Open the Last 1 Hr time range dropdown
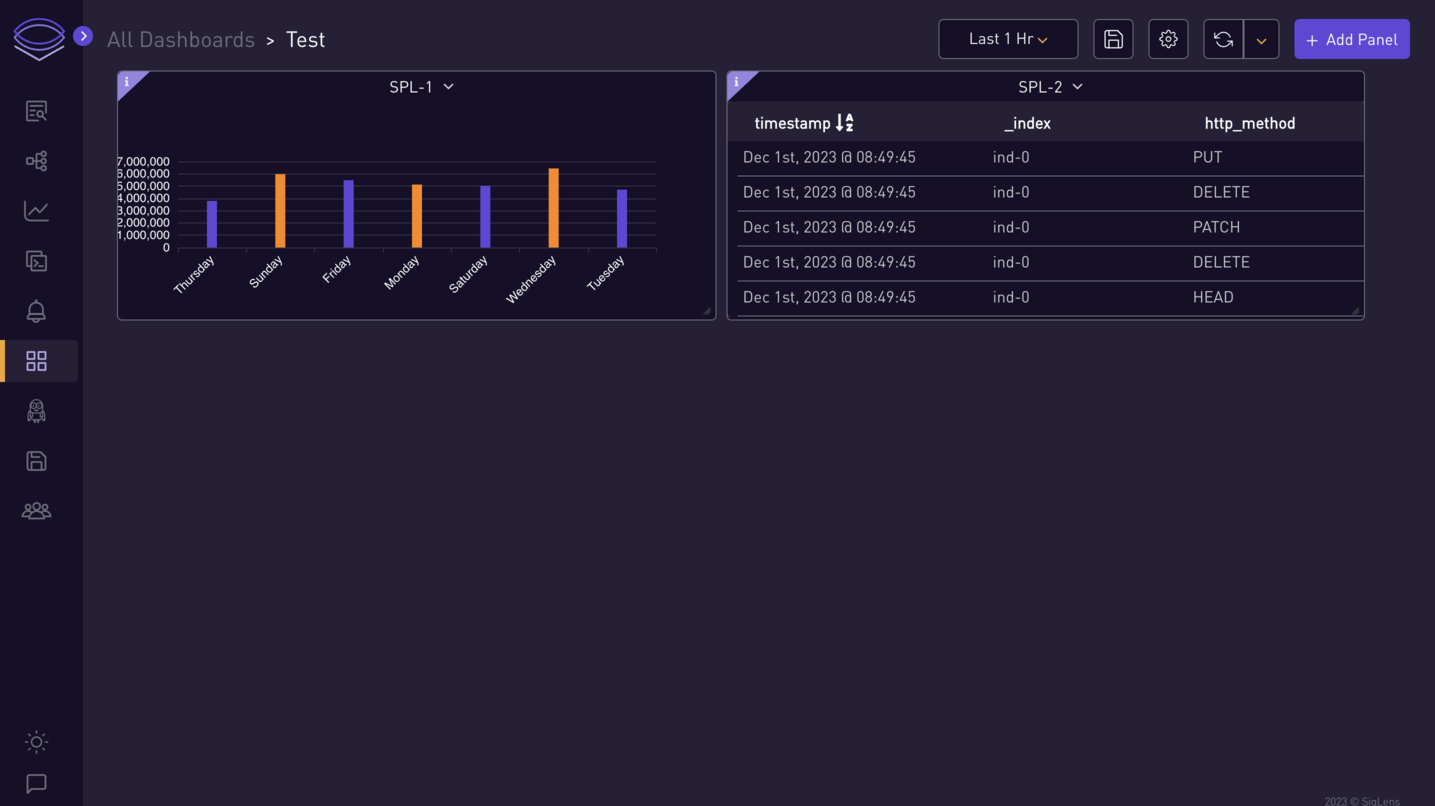 pyautogui.click(x=1008, y=39)
